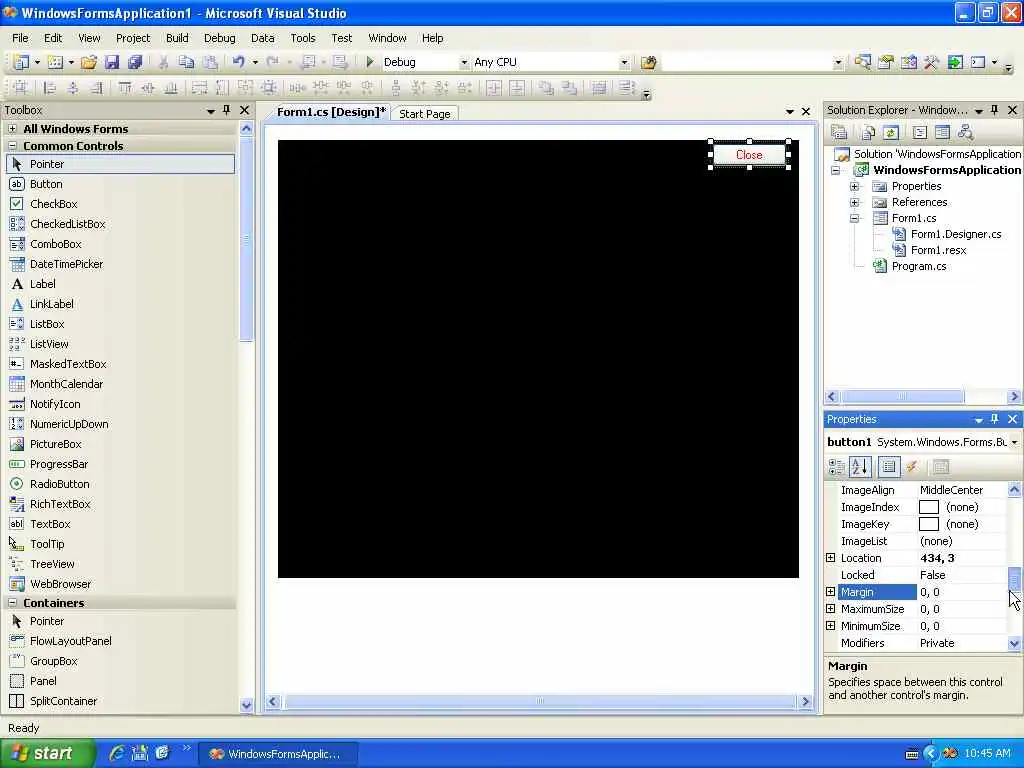Viewport: 1024px width, 768px height.
Task: Select the Form1.cs [Design] tab
Action: pyautogui.click(x=331, y=112)
